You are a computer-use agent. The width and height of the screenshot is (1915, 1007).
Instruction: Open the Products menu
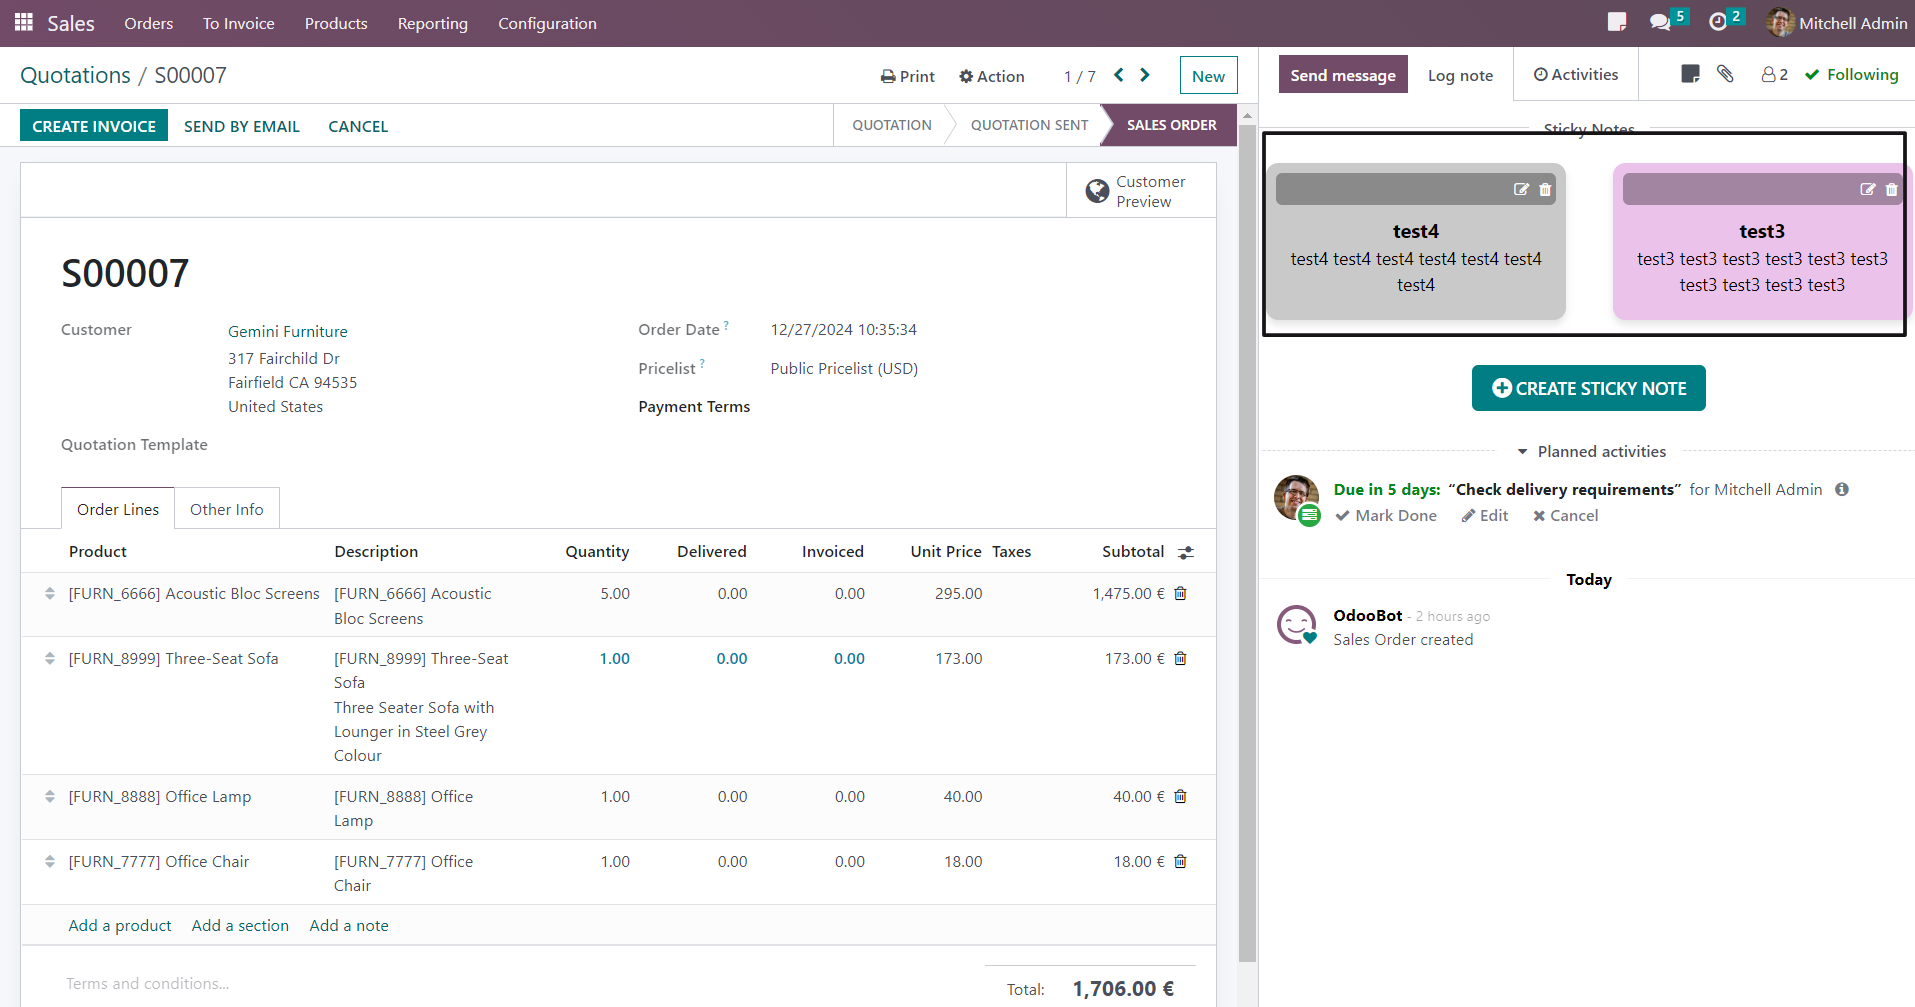pos(336,23)
